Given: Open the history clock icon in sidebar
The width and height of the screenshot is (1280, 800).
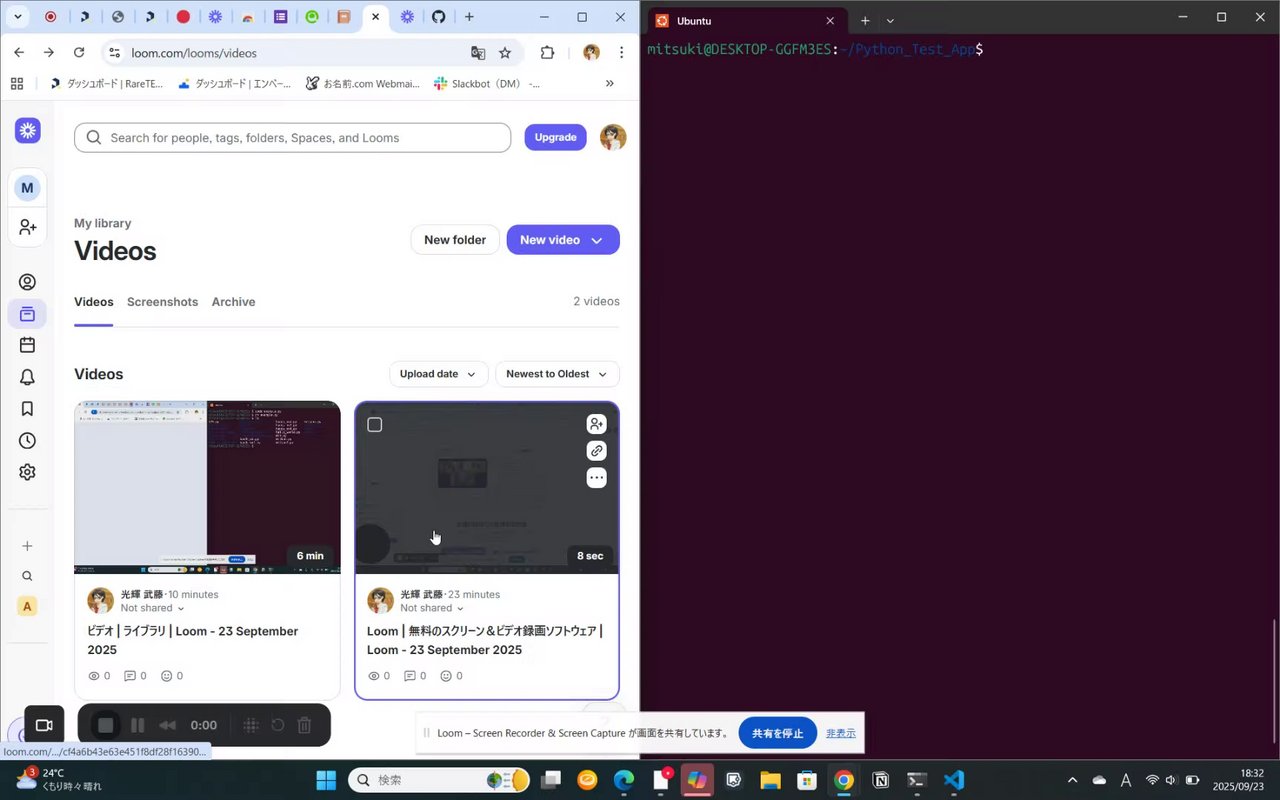Looking at the screenshot, I should coord(27,441).
